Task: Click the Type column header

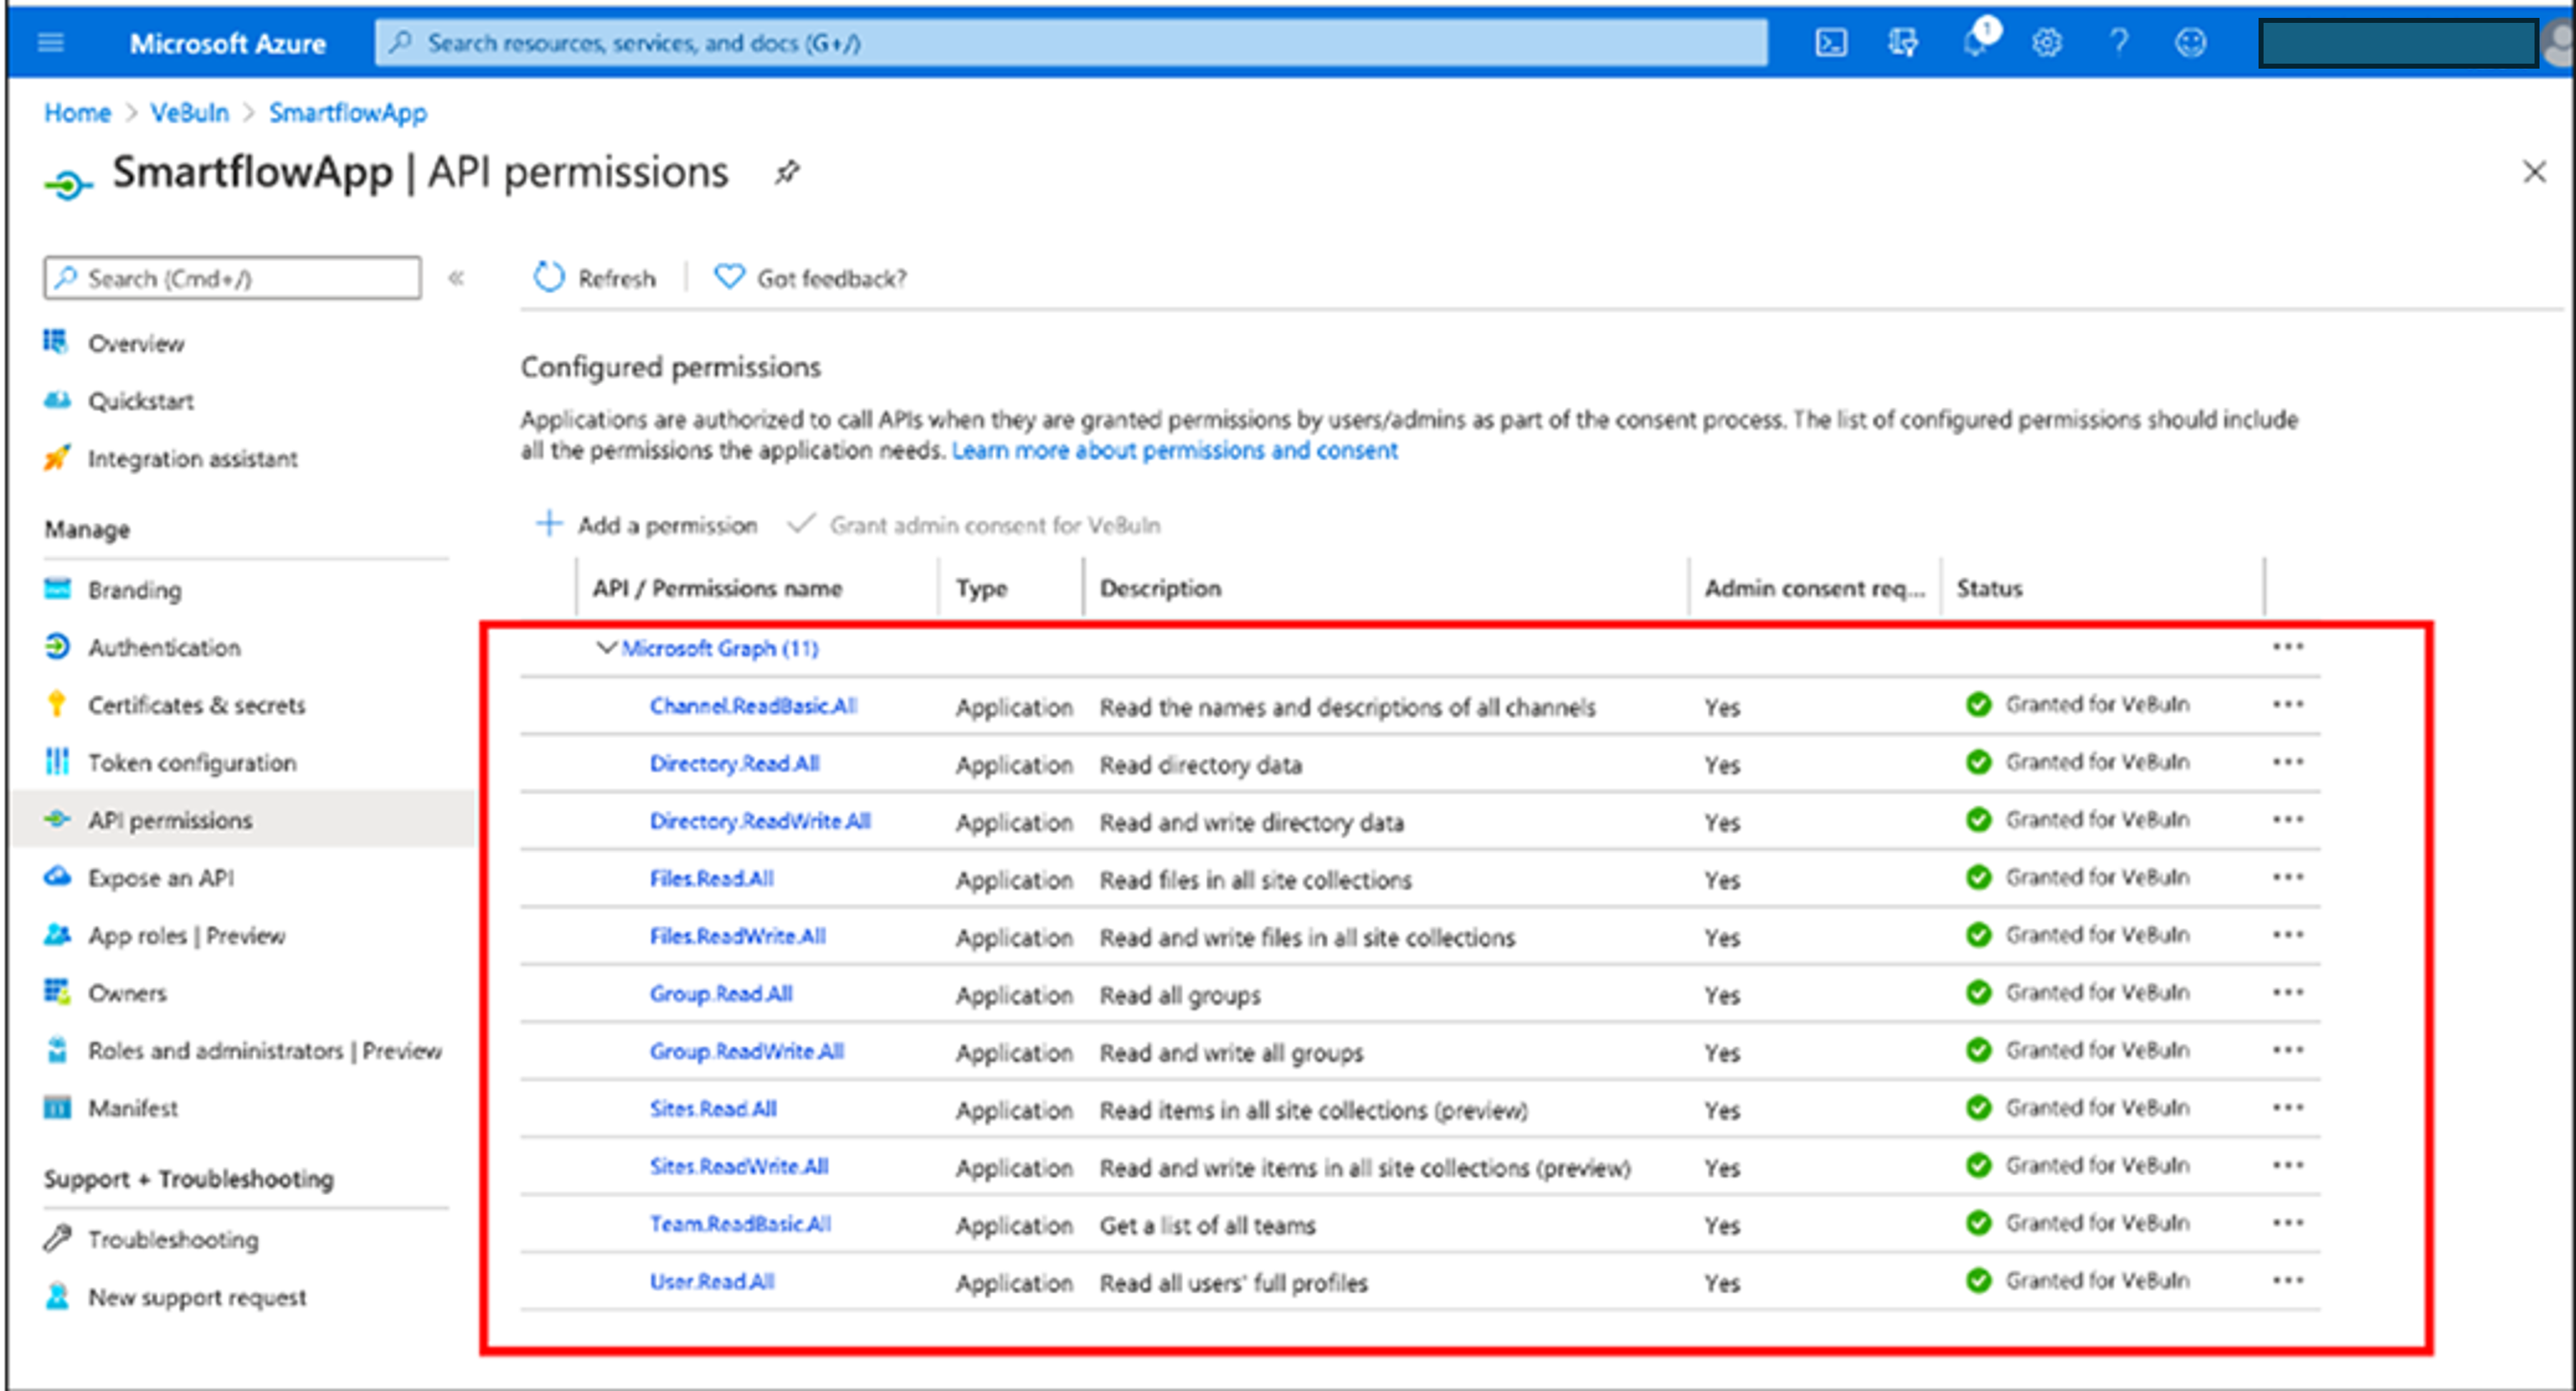Action: pyautogui.click(x=981, y=588)
